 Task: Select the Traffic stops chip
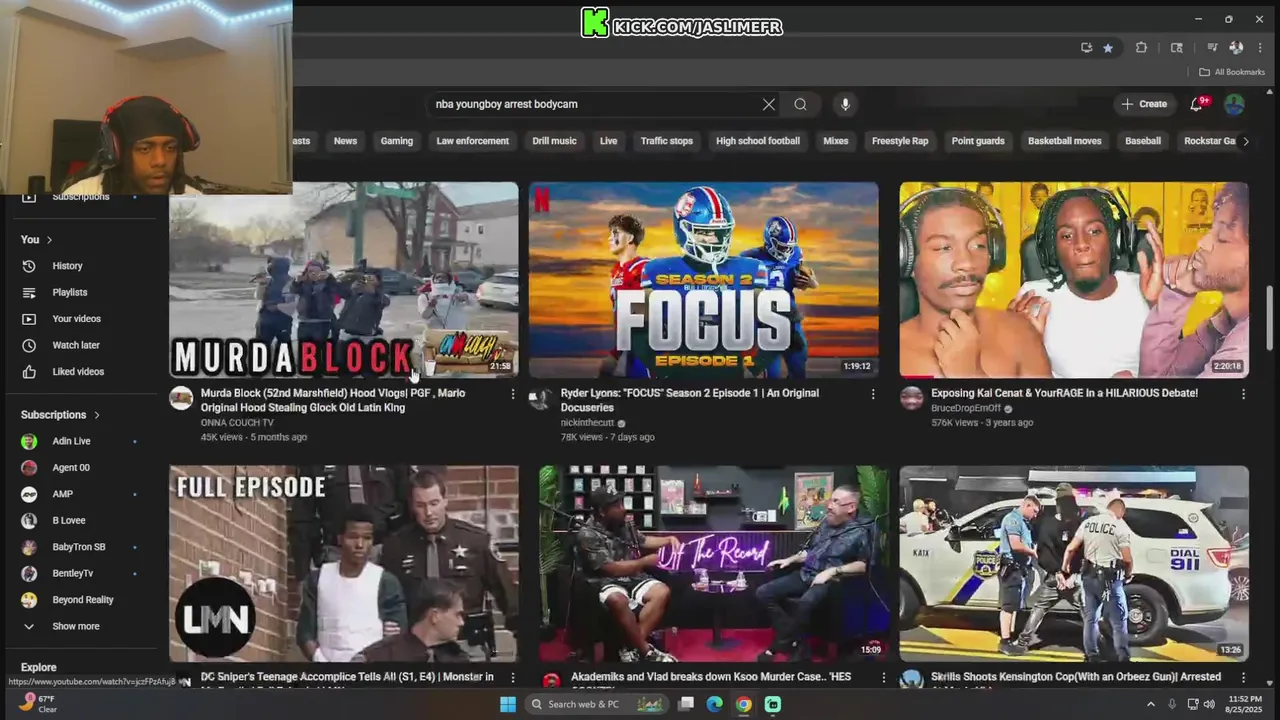coord(666,141)
